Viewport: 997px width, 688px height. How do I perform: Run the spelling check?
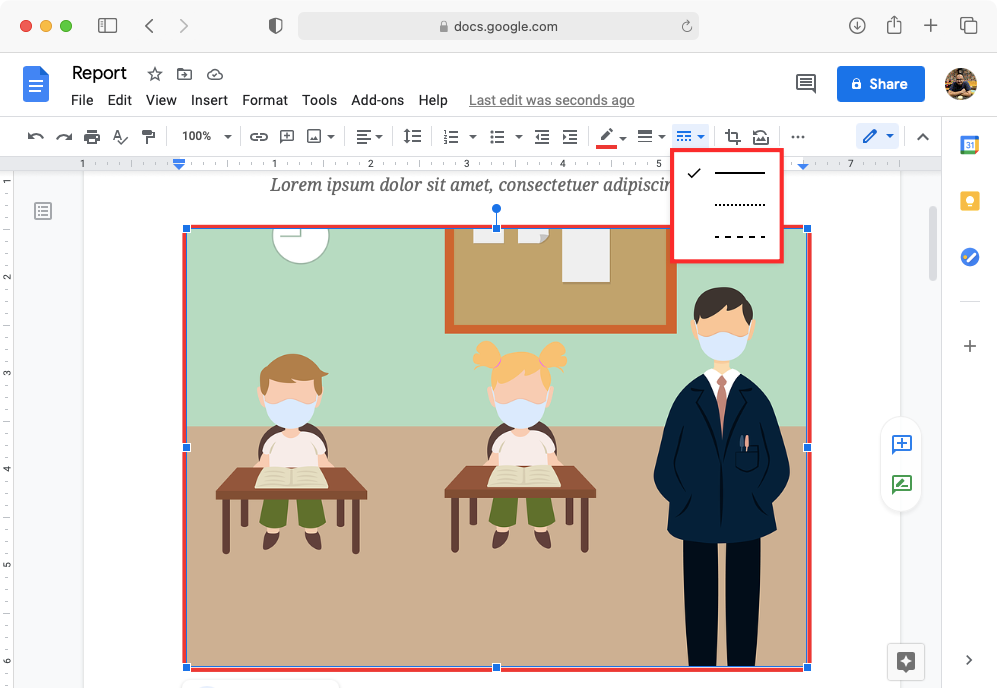coord(120,136)
